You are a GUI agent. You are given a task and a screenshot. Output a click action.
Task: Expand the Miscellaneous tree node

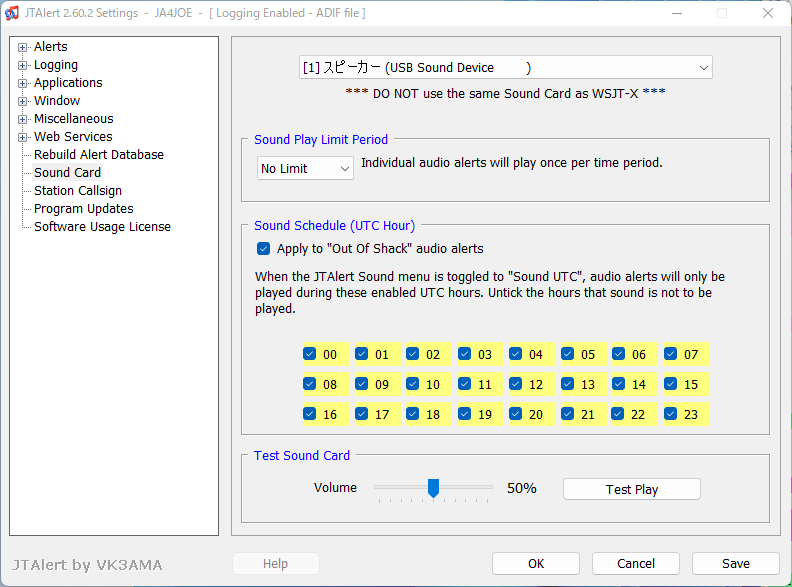pos(22,119)
